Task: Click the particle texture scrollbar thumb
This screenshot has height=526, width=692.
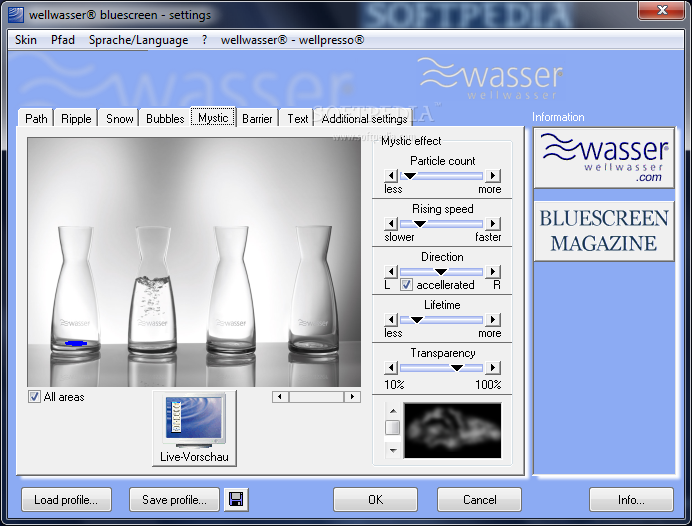Action: pos(393,427)
